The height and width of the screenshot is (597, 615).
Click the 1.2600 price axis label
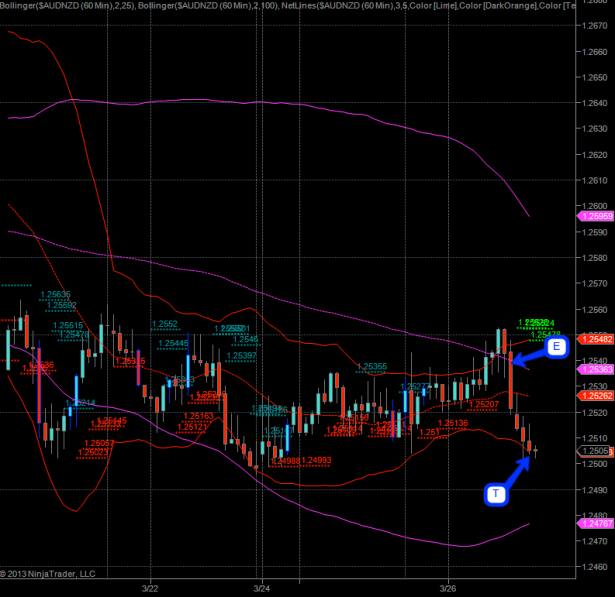pos(596,206)
